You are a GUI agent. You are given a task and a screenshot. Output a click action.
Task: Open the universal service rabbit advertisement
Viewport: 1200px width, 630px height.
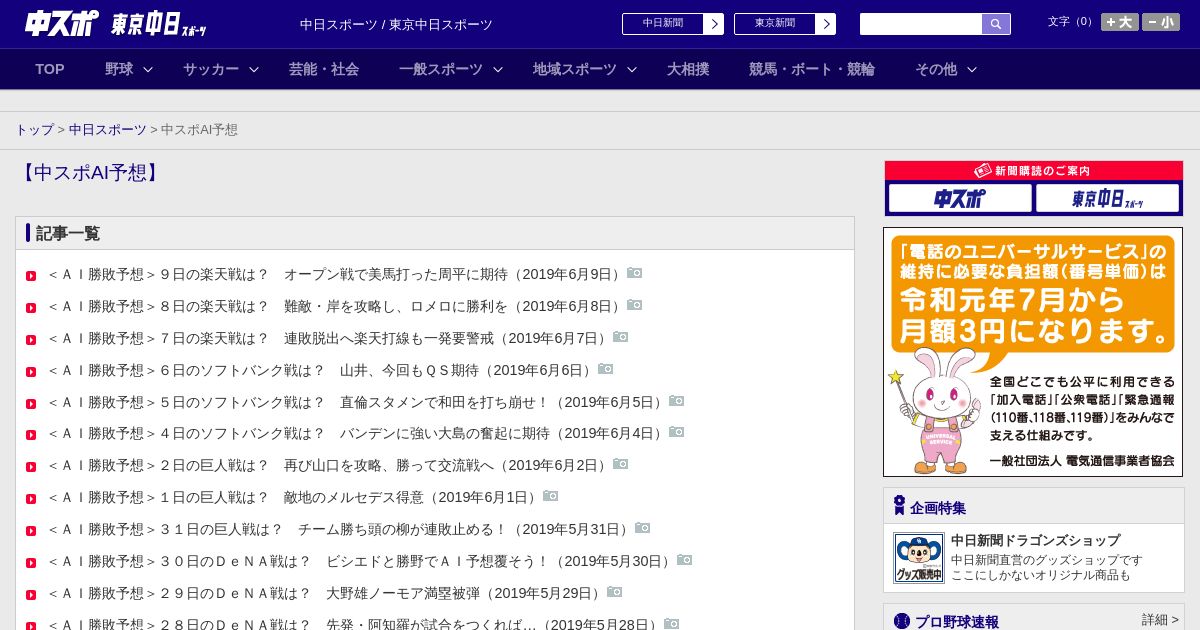point(1033,352)
